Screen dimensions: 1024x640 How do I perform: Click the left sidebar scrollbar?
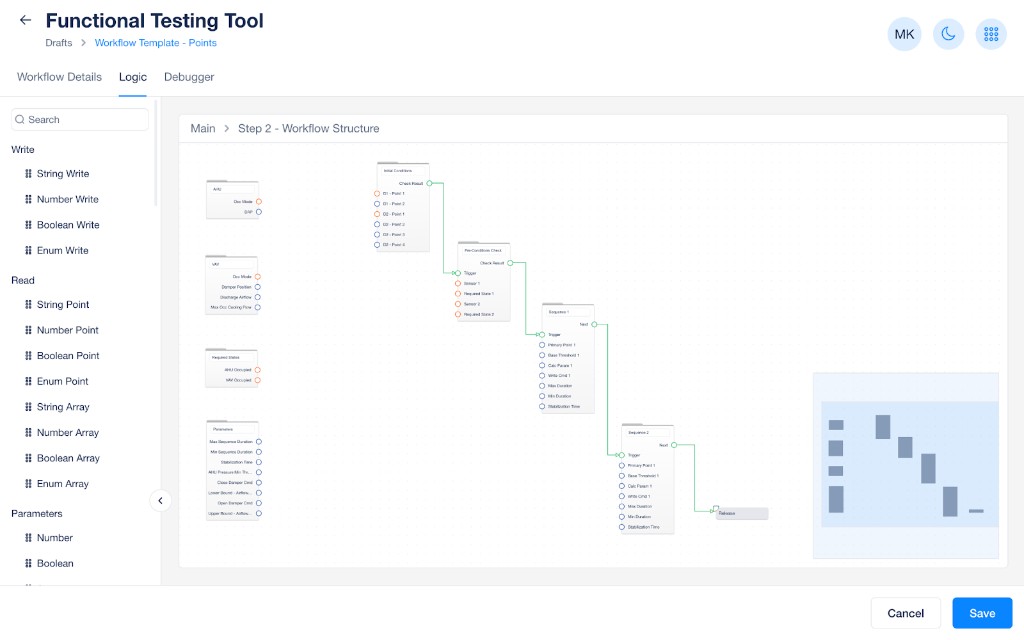155,153
